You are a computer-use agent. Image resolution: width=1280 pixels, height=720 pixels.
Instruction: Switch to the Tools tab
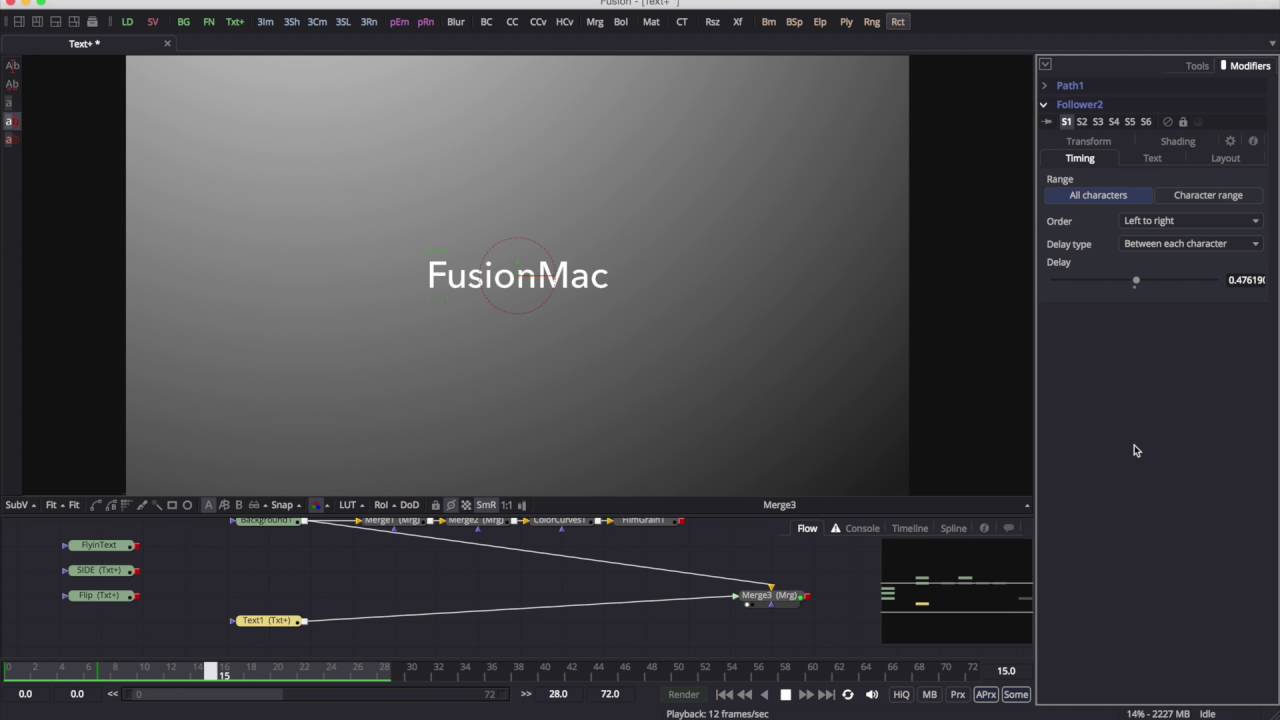[x=1197, y=66]
